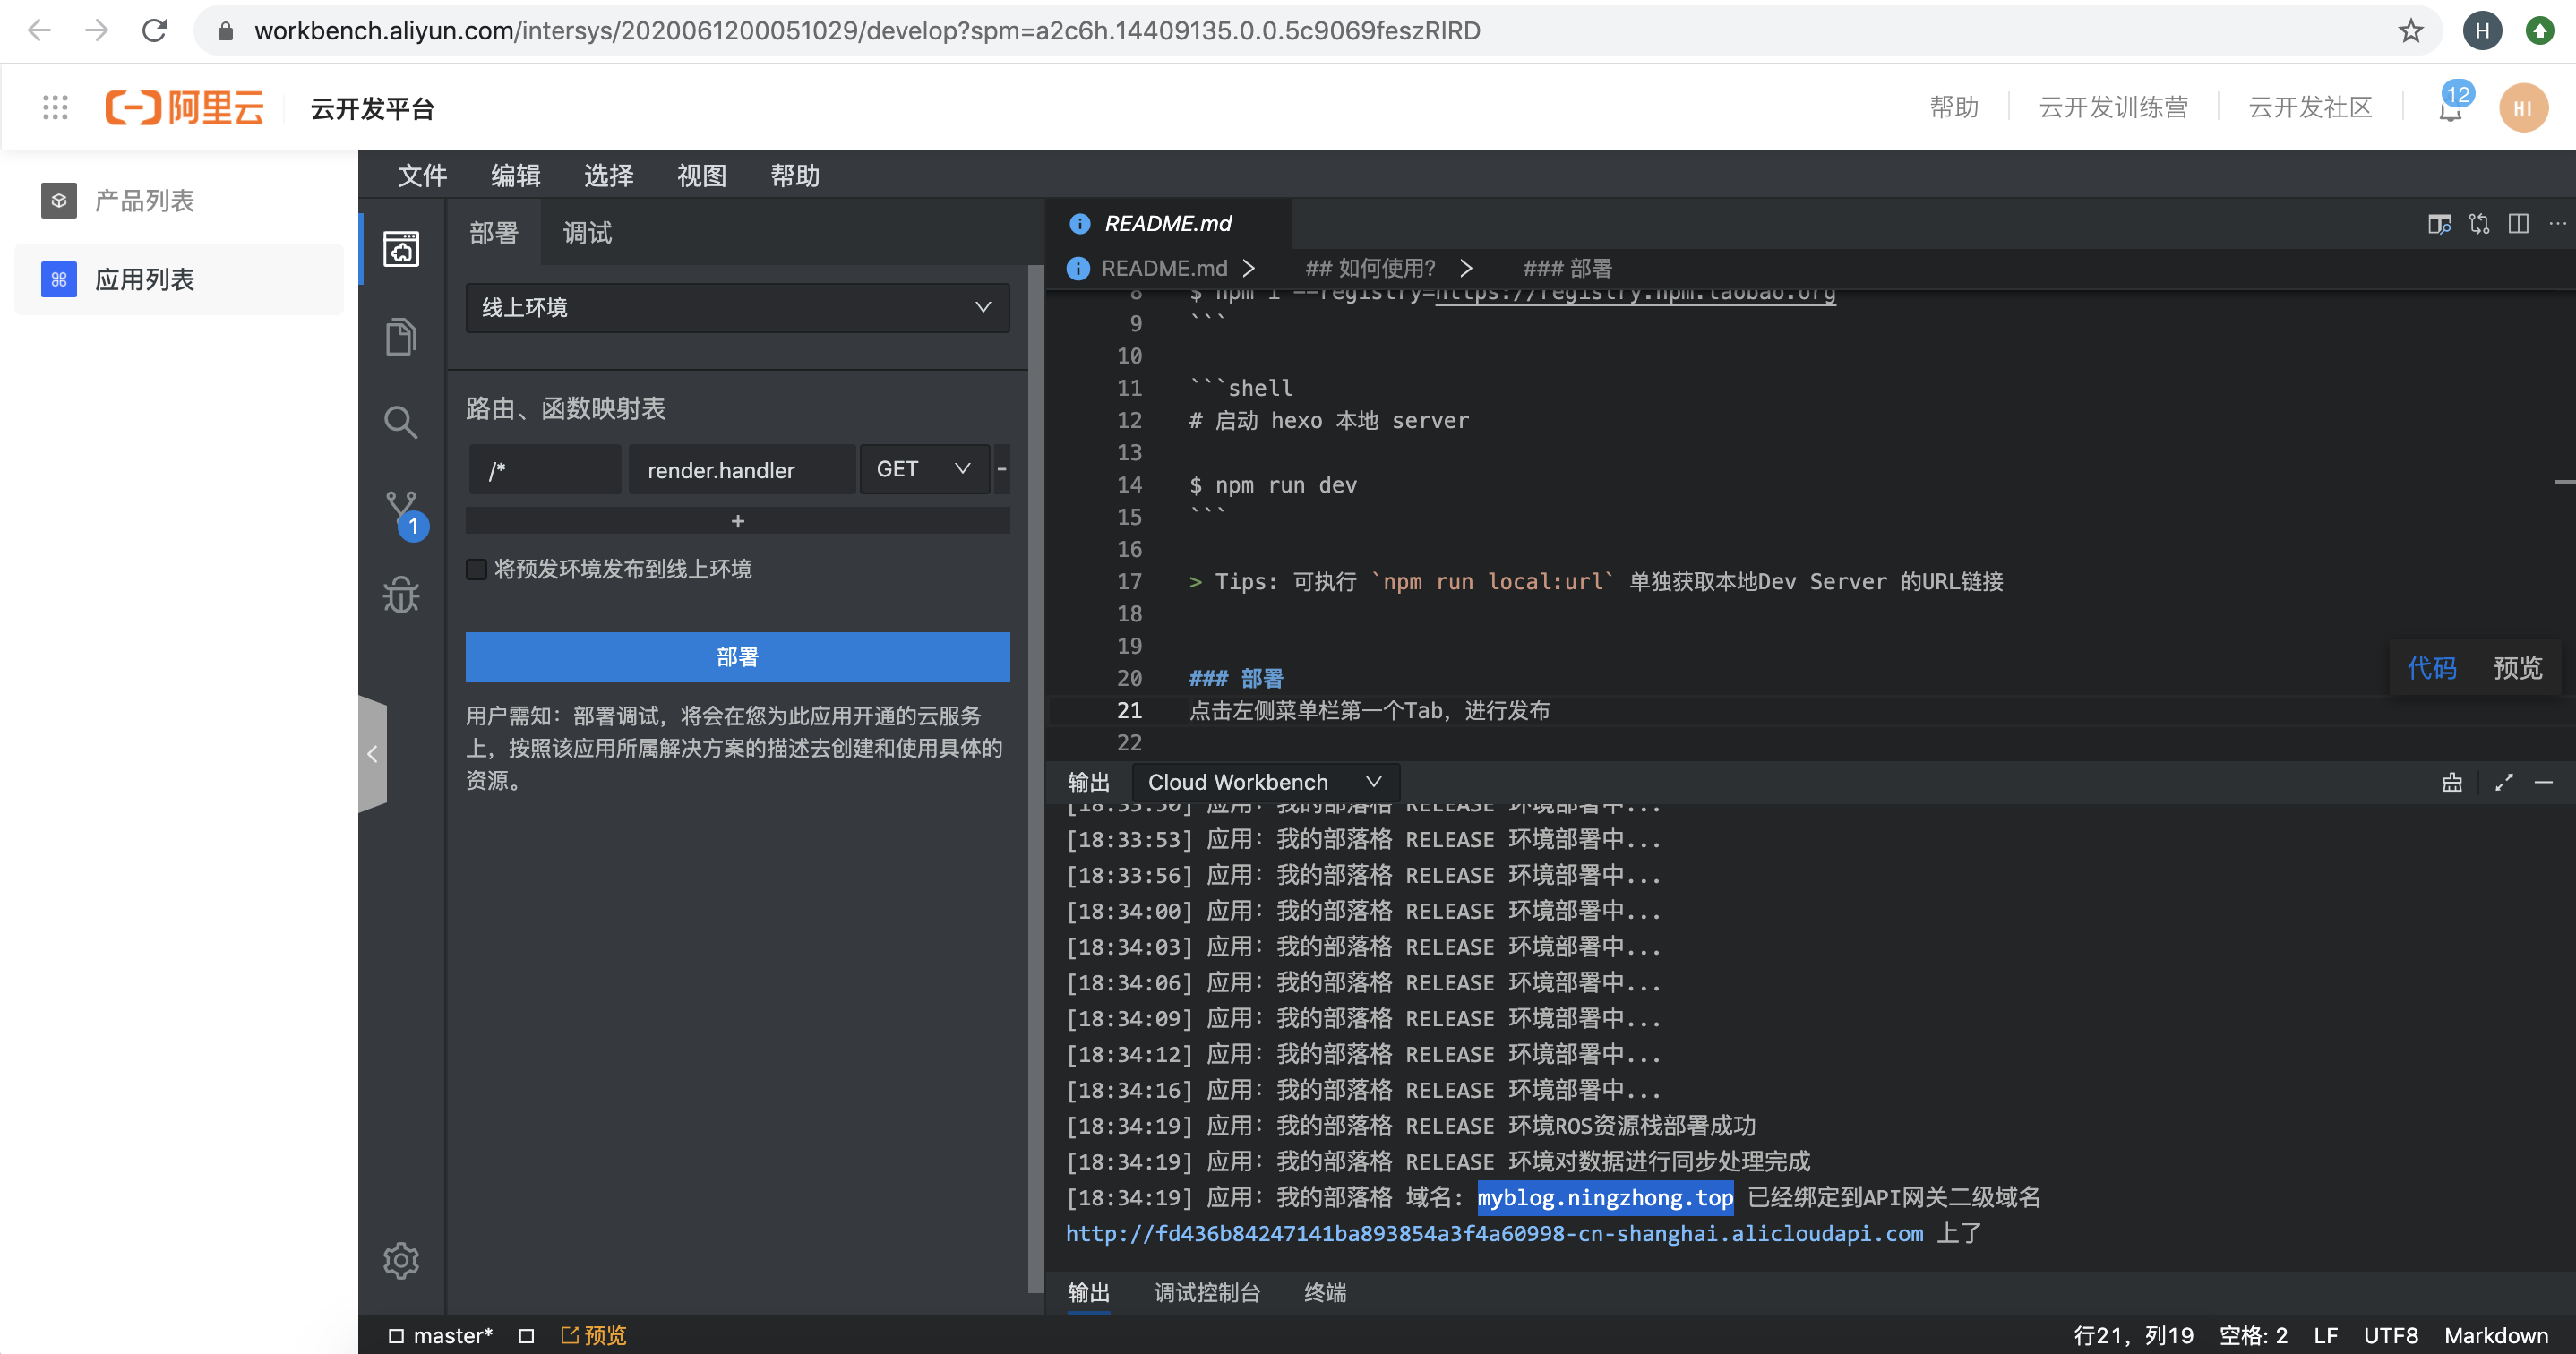Open the HI user avatar menu
Screen dimensions: 2576x1354
2523,107
